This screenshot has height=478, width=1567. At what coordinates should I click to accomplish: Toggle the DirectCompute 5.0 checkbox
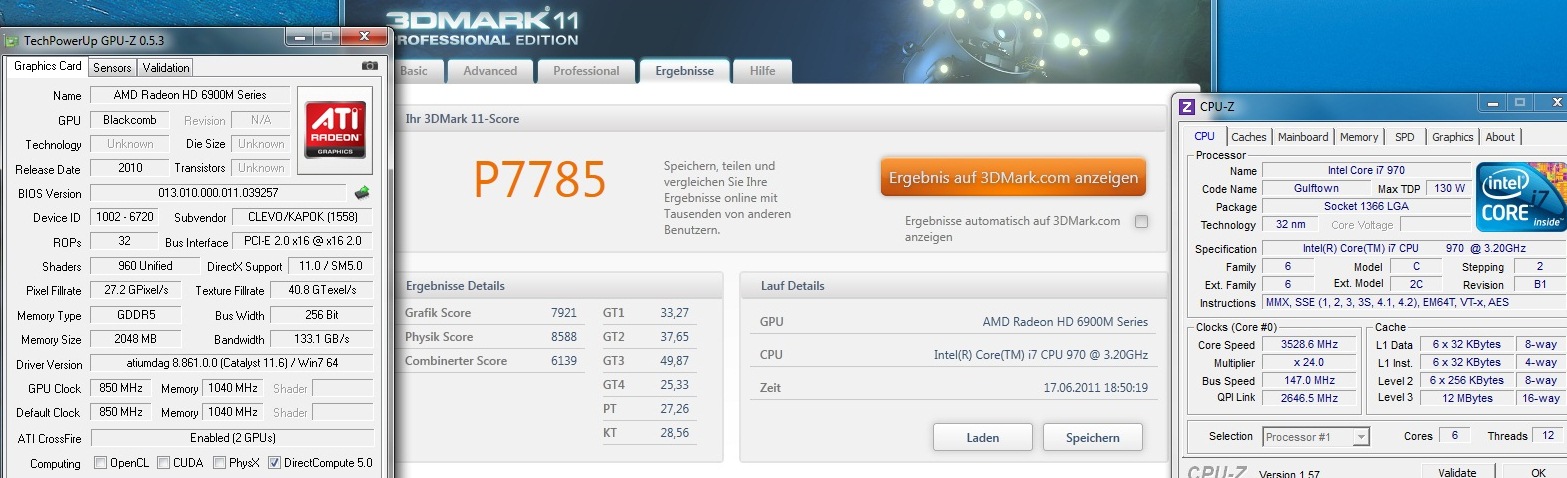274,463
